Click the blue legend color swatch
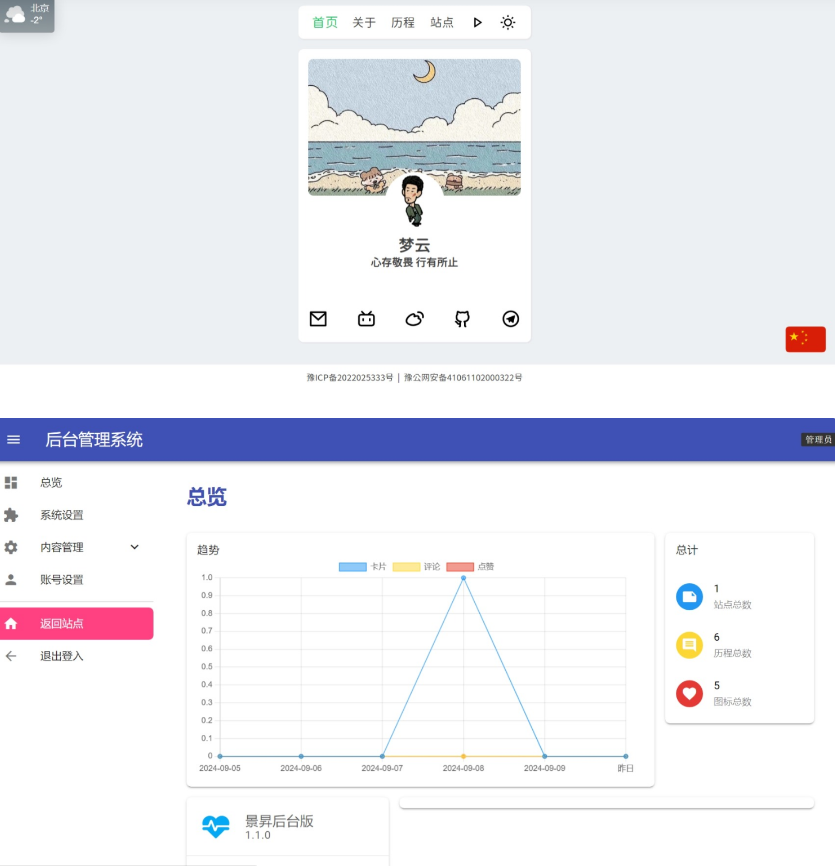The width and height of the screenshot is (835, 866). tap(355, 566)
